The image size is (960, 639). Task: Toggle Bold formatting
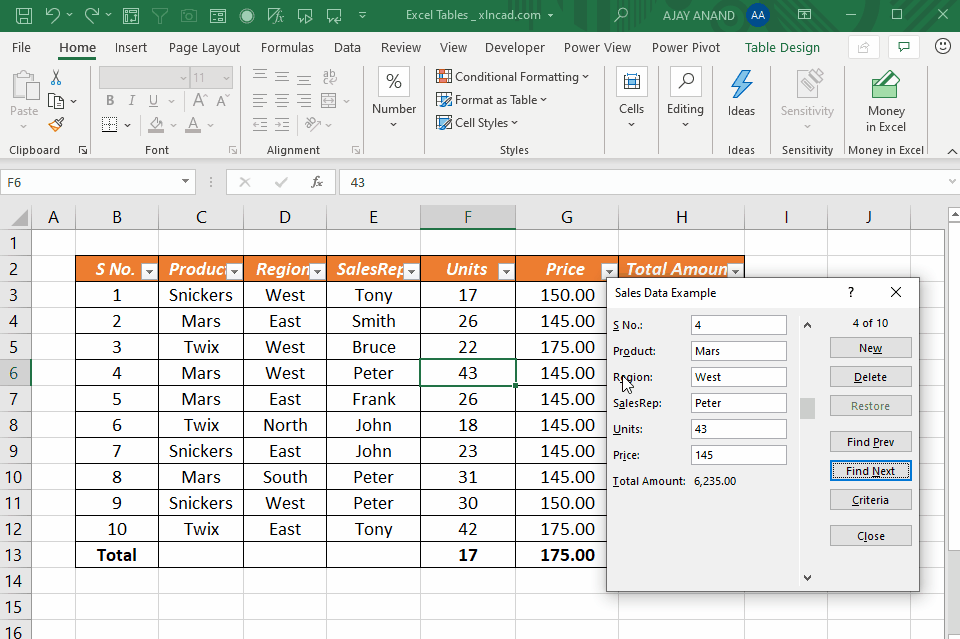tap(110, 101)
